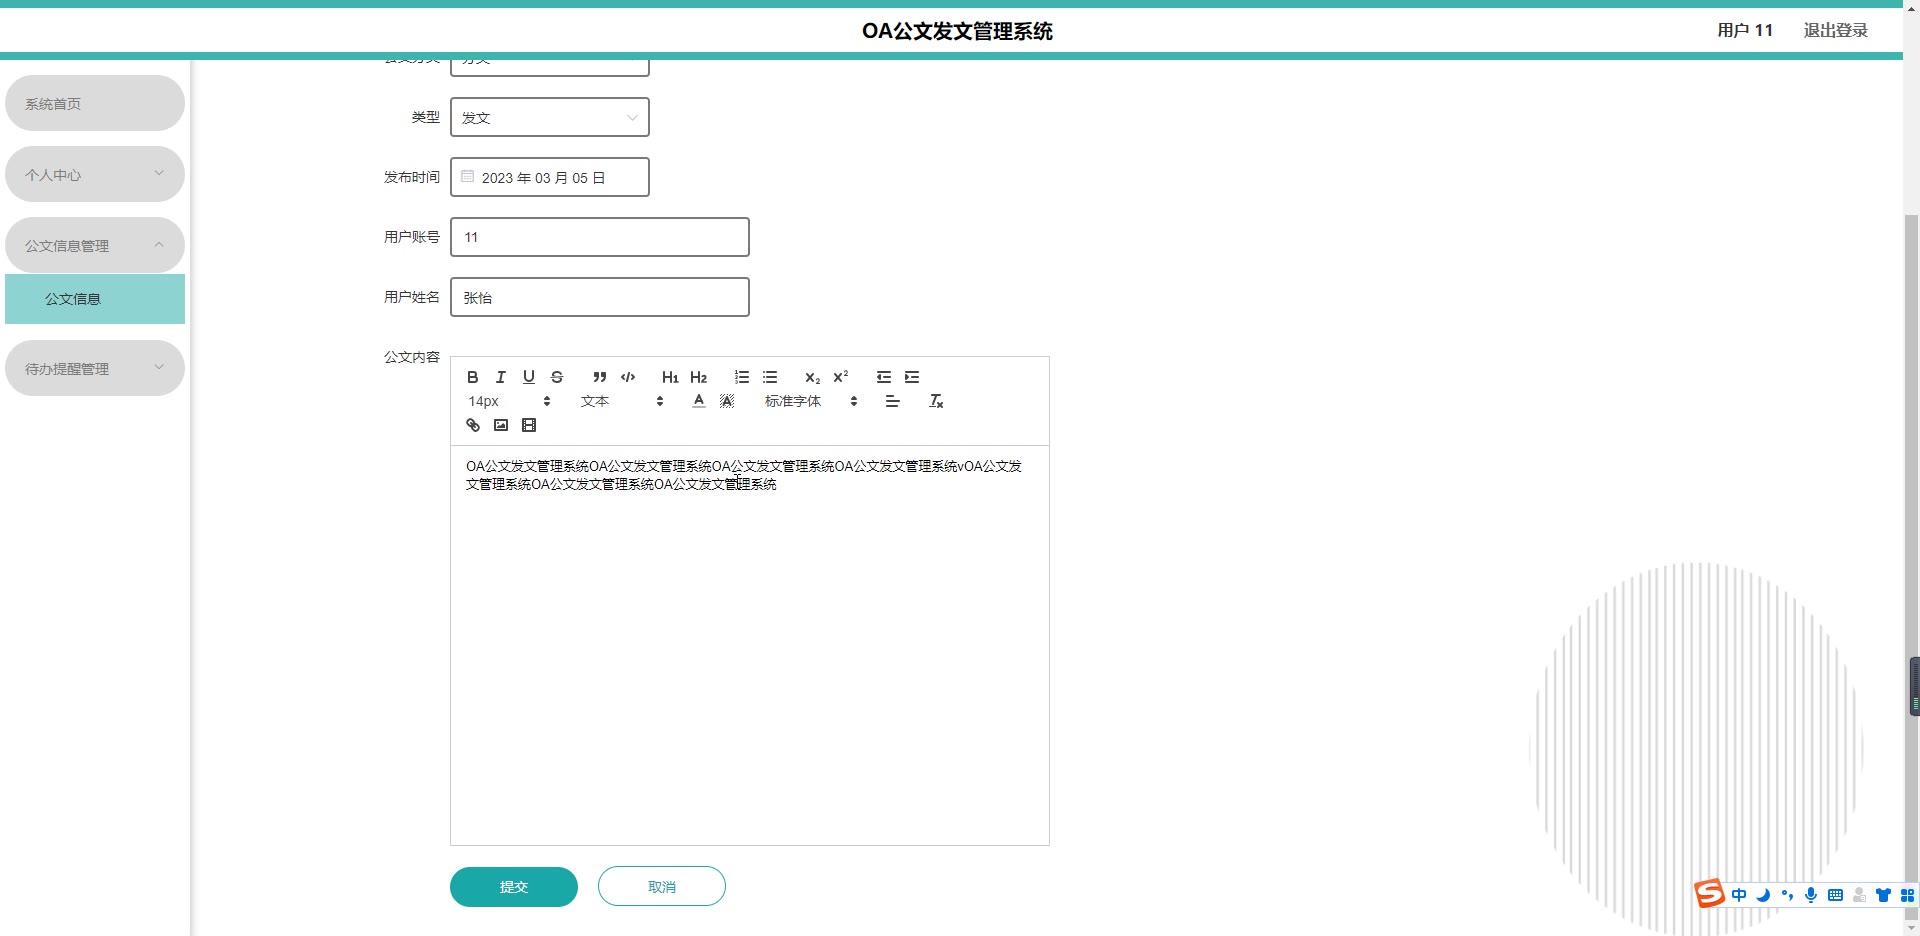Image resolution: width=1920 pixels, height=936 pixels.
Task: Start IME voice input via microphone
Action: 1811,895
